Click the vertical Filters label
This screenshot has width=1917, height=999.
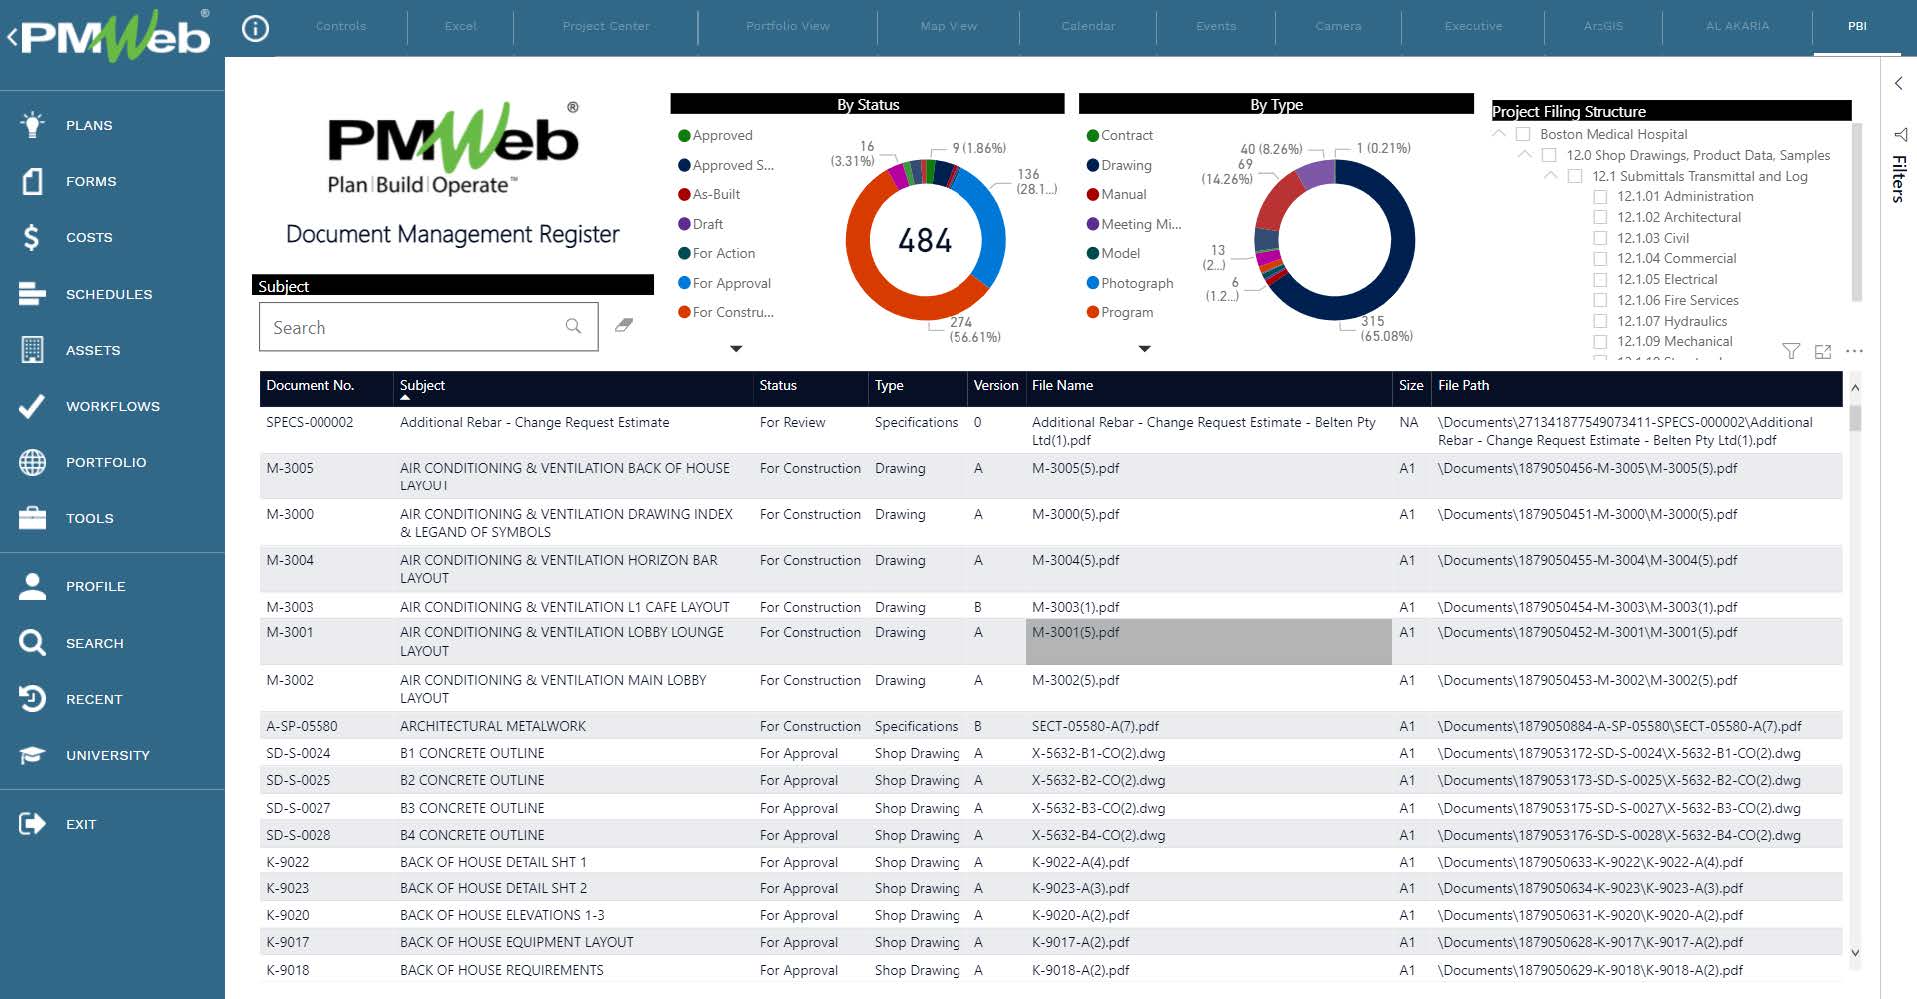[x=1899, y=179]
